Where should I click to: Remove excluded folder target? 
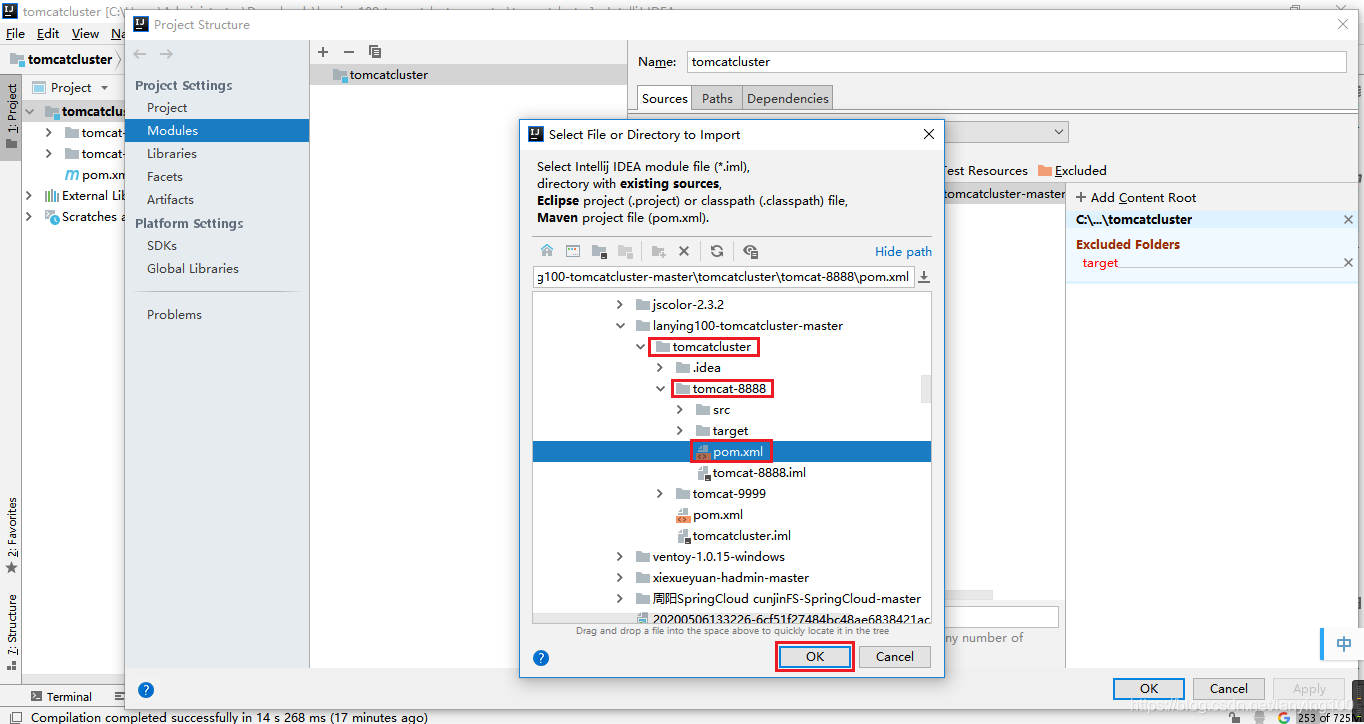[1348, 263]
